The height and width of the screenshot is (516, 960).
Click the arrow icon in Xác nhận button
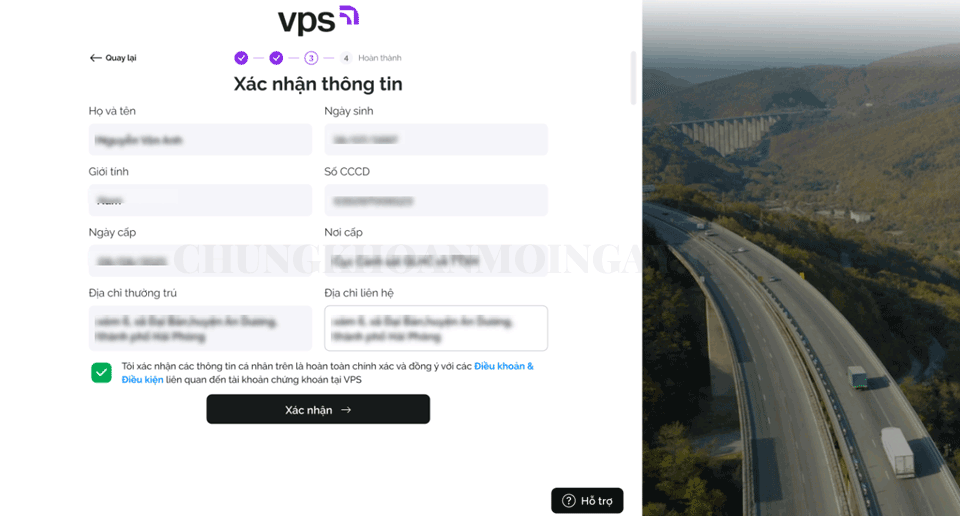tap(346, 409)
